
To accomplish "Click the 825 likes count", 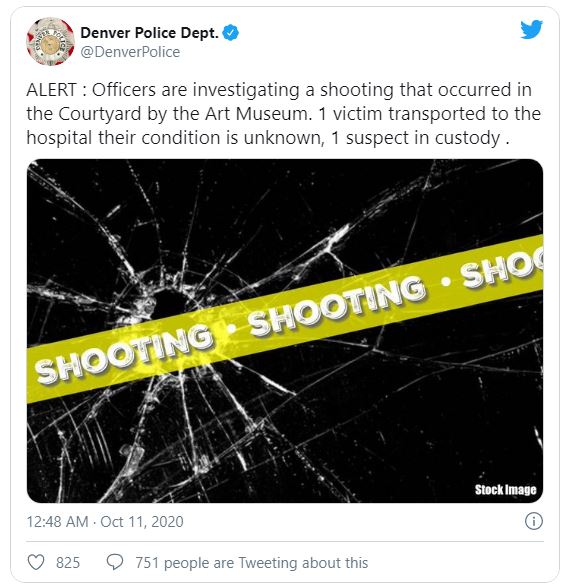I will (x=68, y=562).
